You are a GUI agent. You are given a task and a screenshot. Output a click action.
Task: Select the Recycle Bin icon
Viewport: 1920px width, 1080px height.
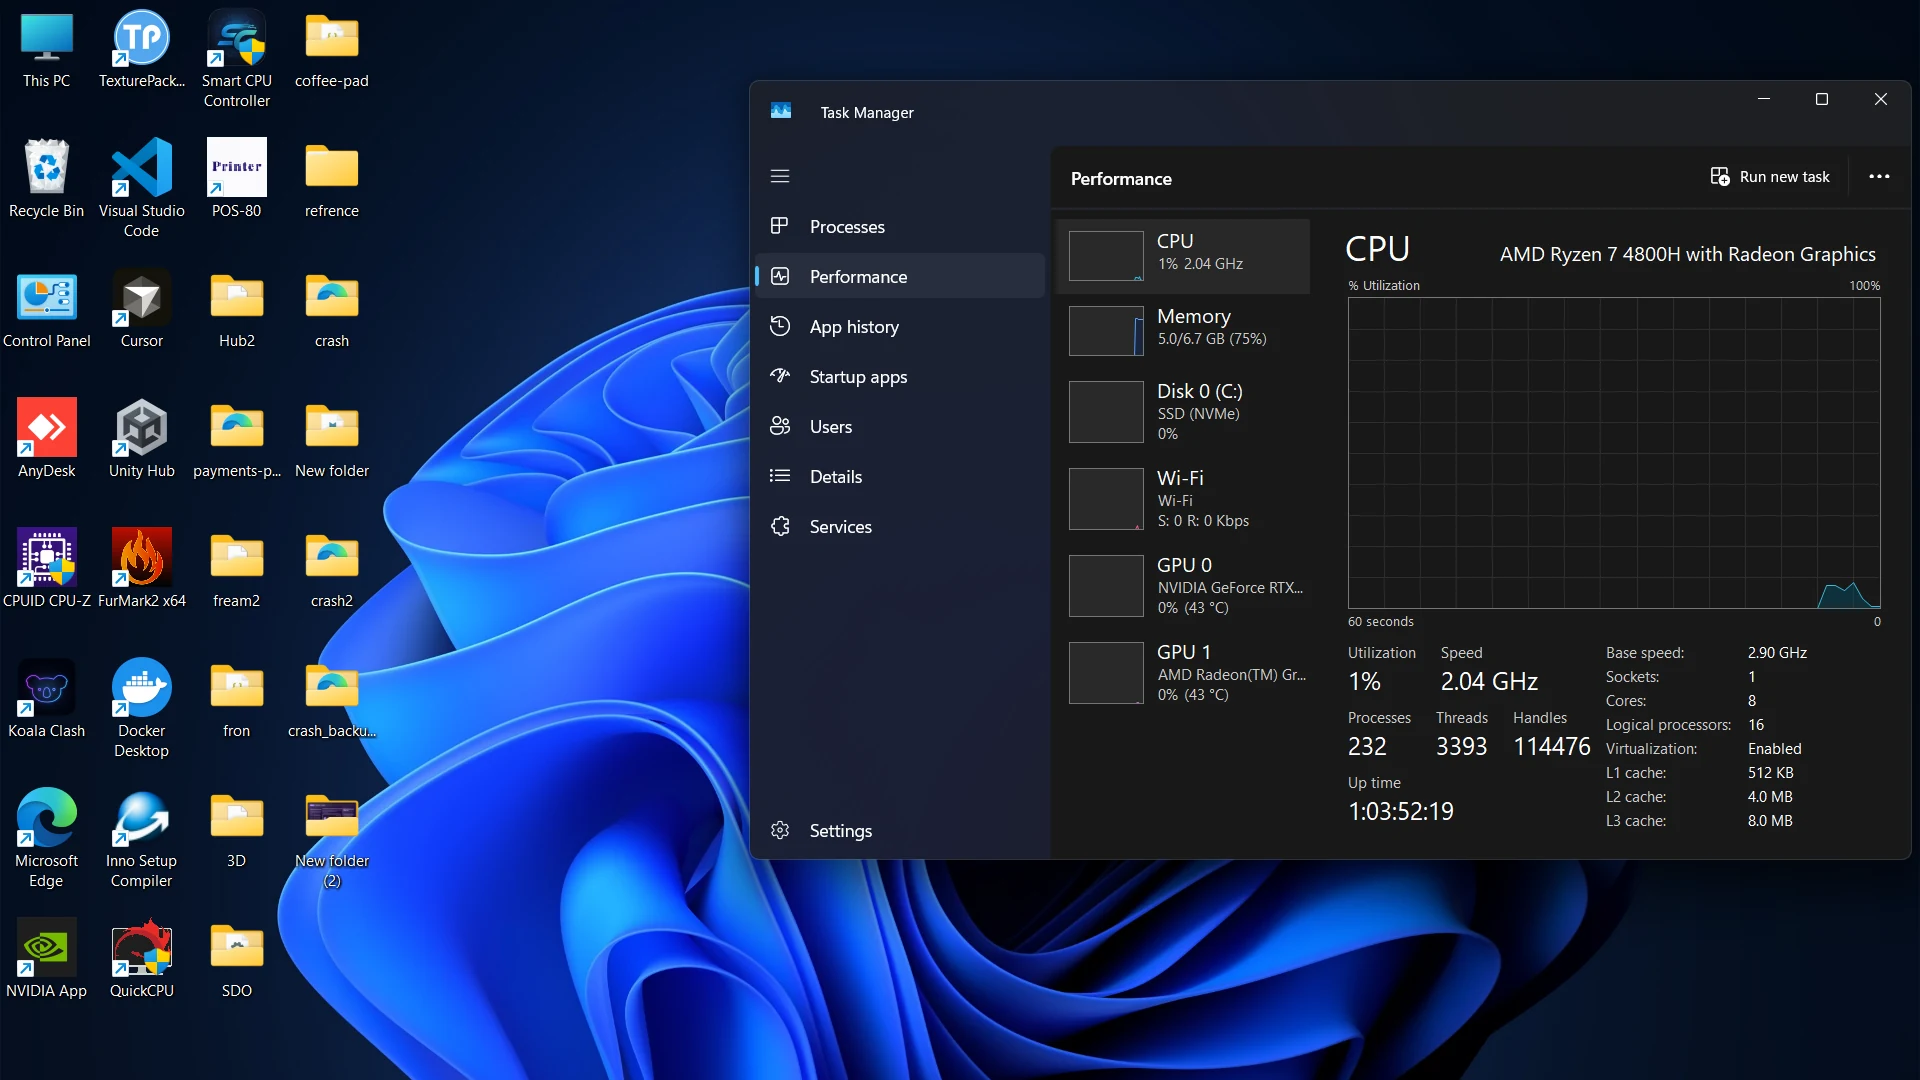coord(46,181)
